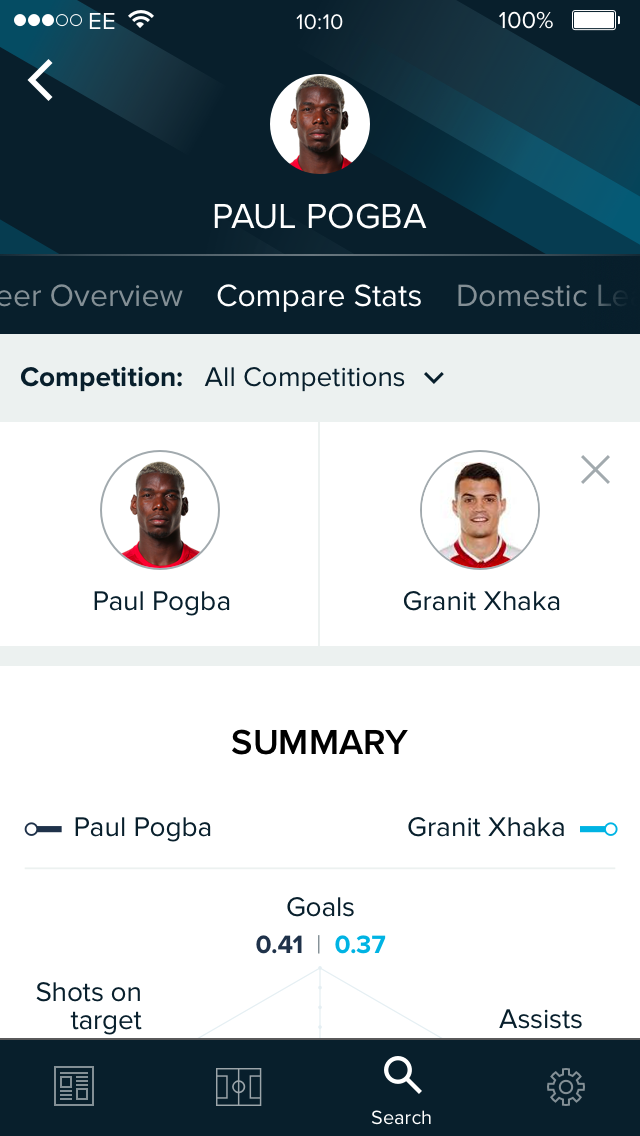
Task: Open the football pitch icon tab
Action: point(238,1086)
